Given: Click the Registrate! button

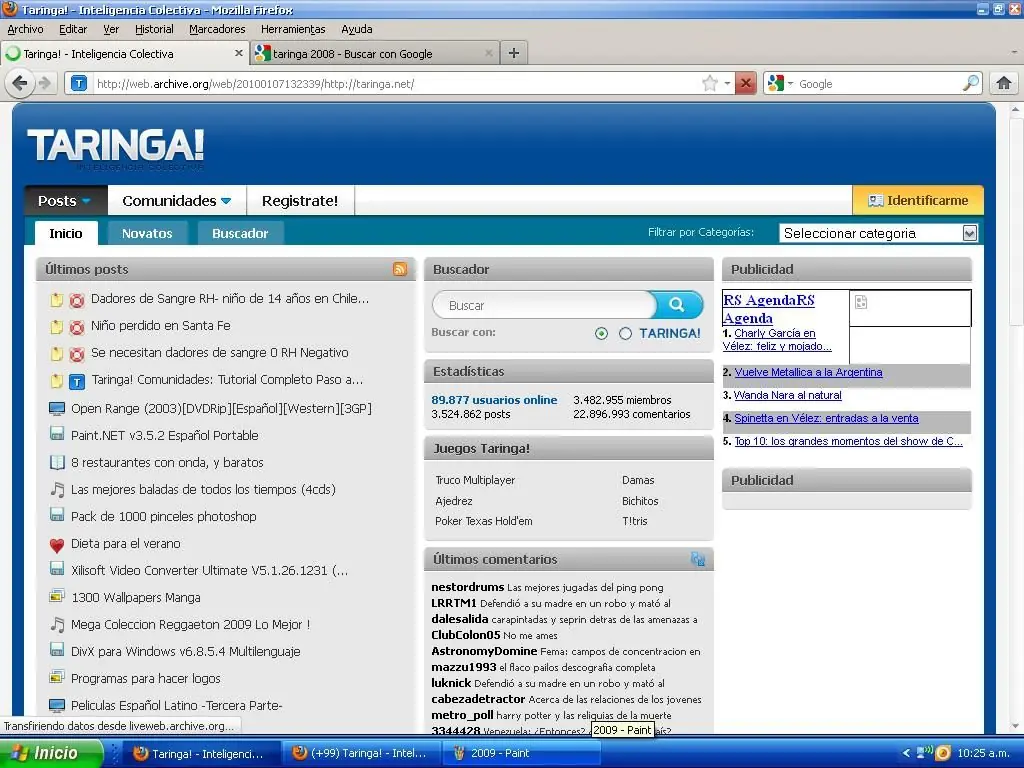Looking at the screenshot, I should pos(300,200).
